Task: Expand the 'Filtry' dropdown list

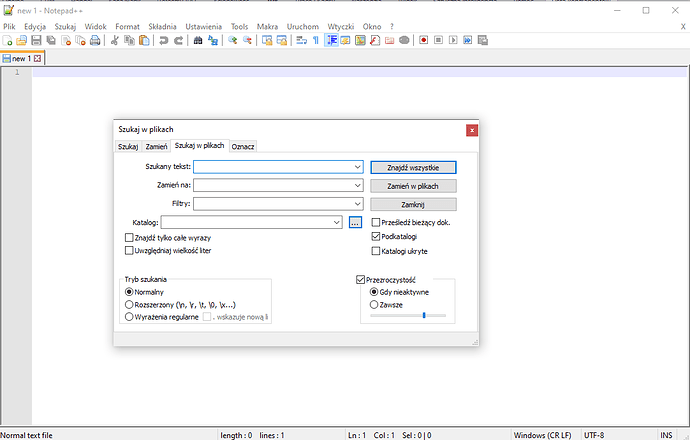Action: click(x=357, y=204)
